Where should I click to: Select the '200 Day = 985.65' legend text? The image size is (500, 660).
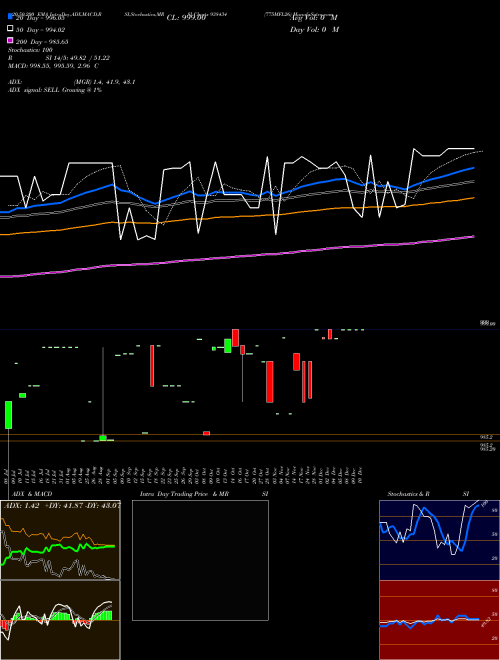pos(42,41)
